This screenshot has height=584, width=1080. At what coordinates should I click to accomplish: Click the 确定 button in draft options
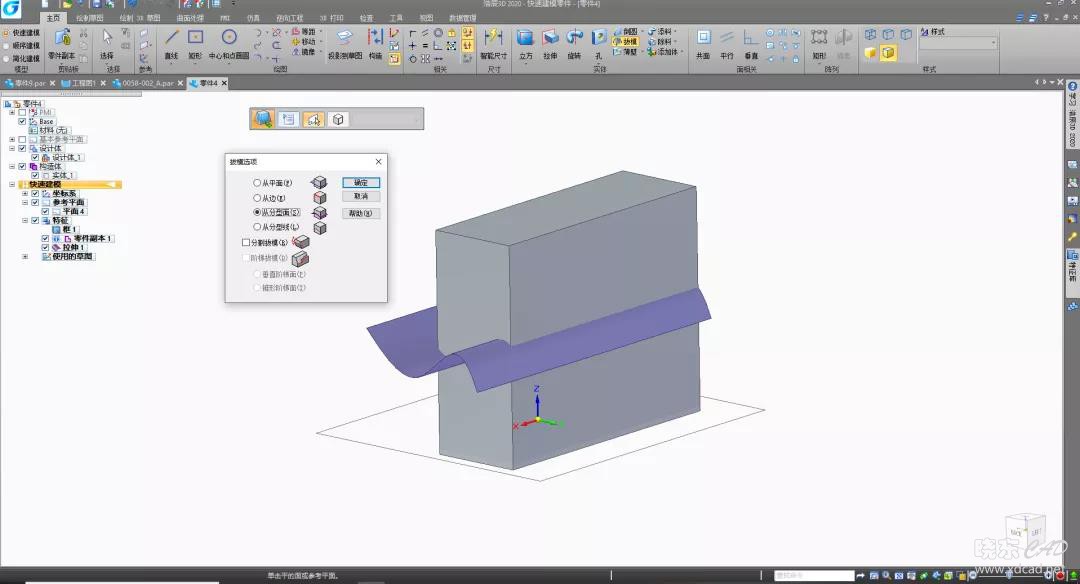[x=361, y=183]
